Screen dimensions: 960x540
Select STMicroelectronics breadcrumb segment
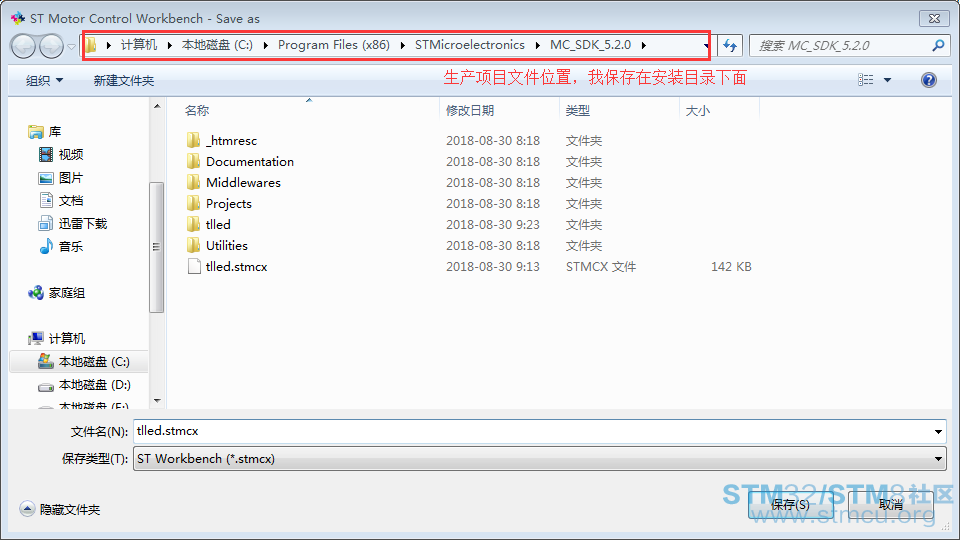tap(470, 45)
